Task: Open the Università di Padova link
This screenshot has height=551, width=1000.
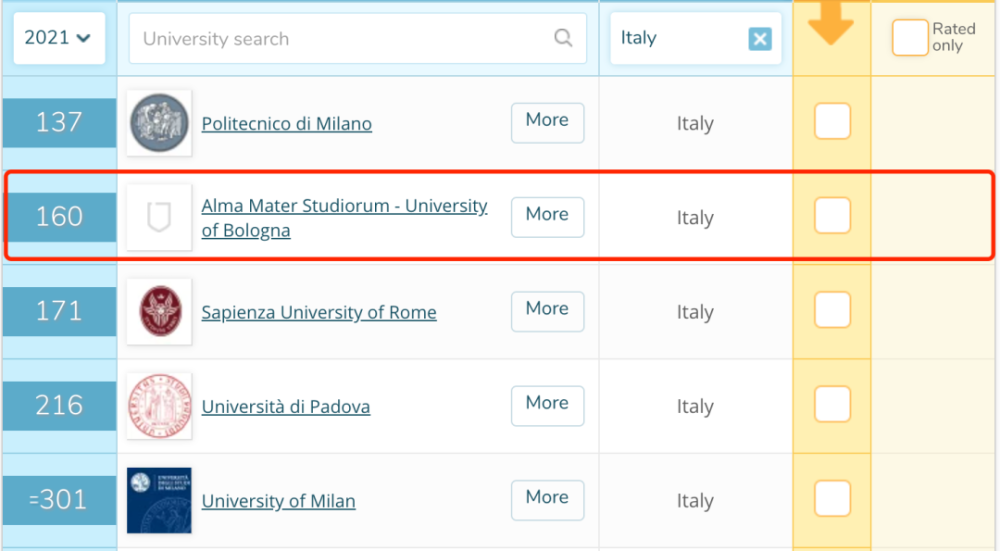Action: [x=286, y=406]
